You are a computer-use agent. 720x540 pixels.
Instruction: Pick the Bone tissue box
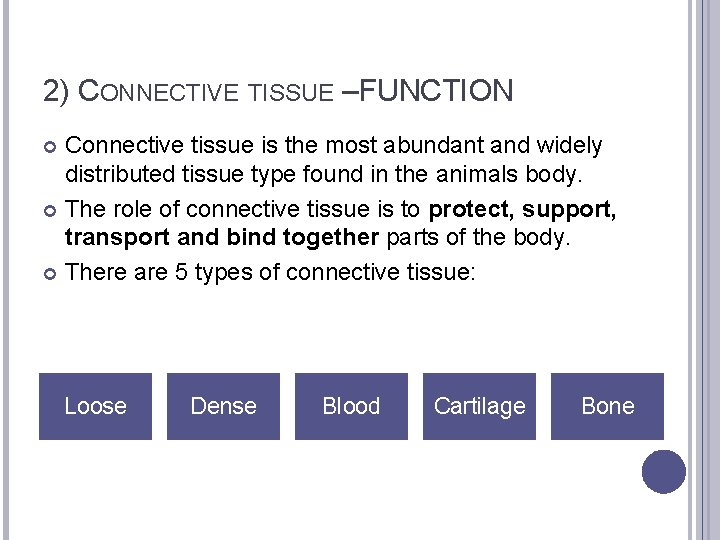607,406
